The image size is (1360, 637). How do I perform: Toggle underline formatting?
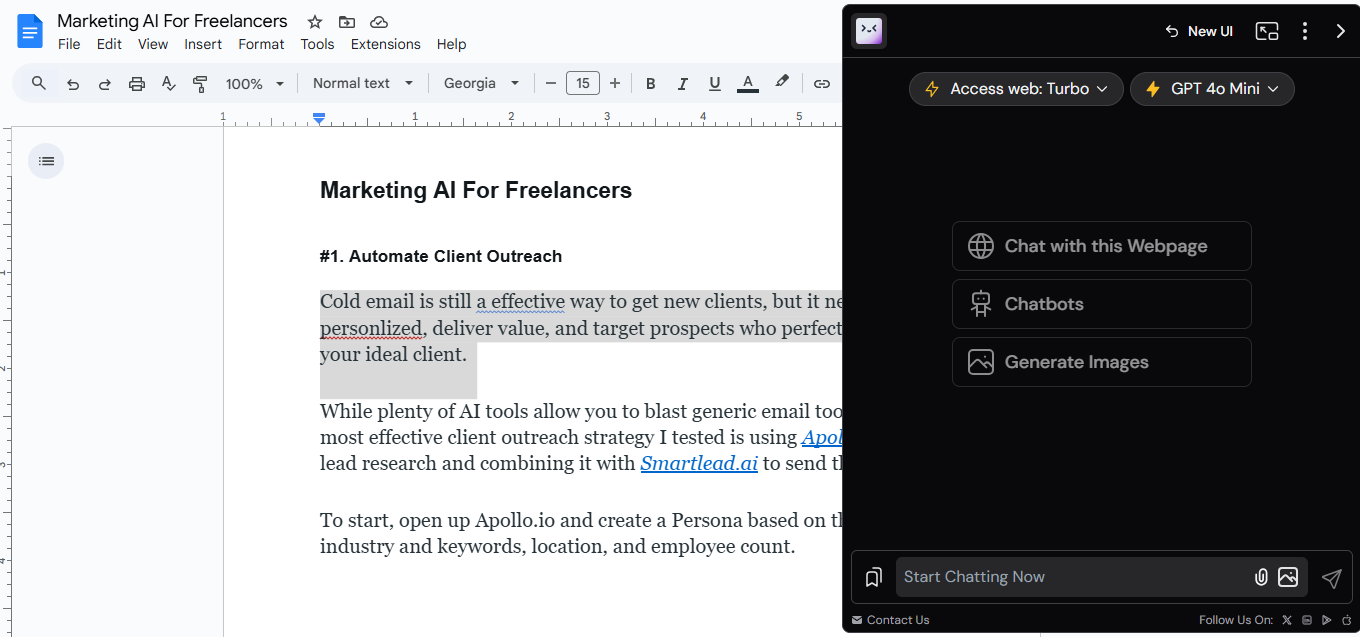tap(715, 84)
